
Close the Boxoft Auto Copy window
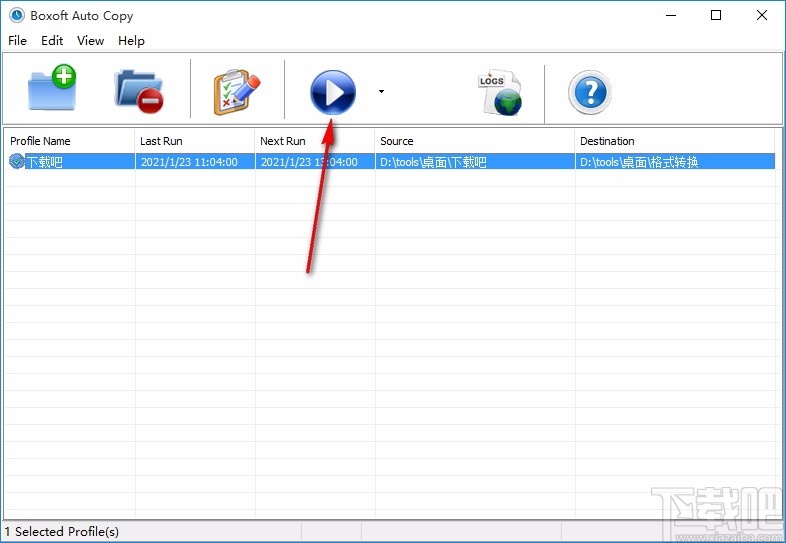click(x=761, y=16)
